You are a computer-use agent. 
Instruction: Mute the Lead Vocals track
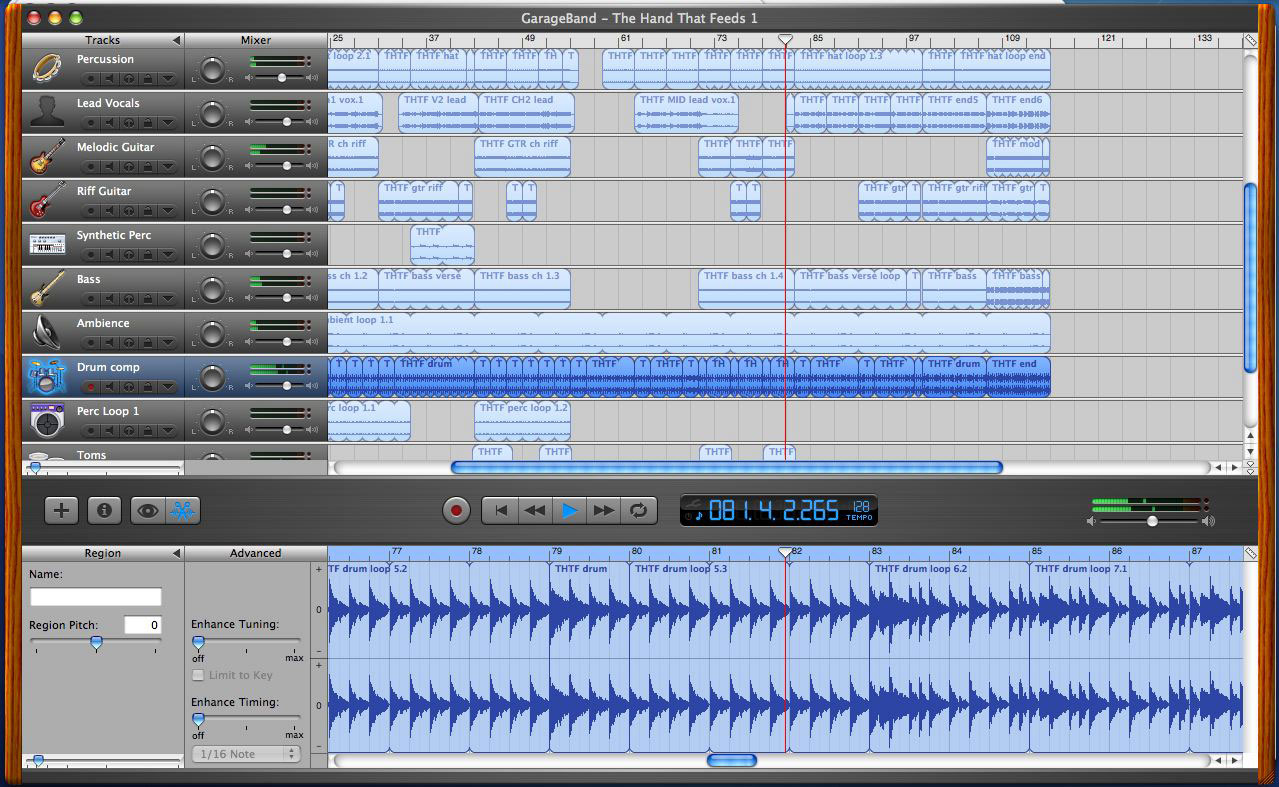[x=110, y=123]
